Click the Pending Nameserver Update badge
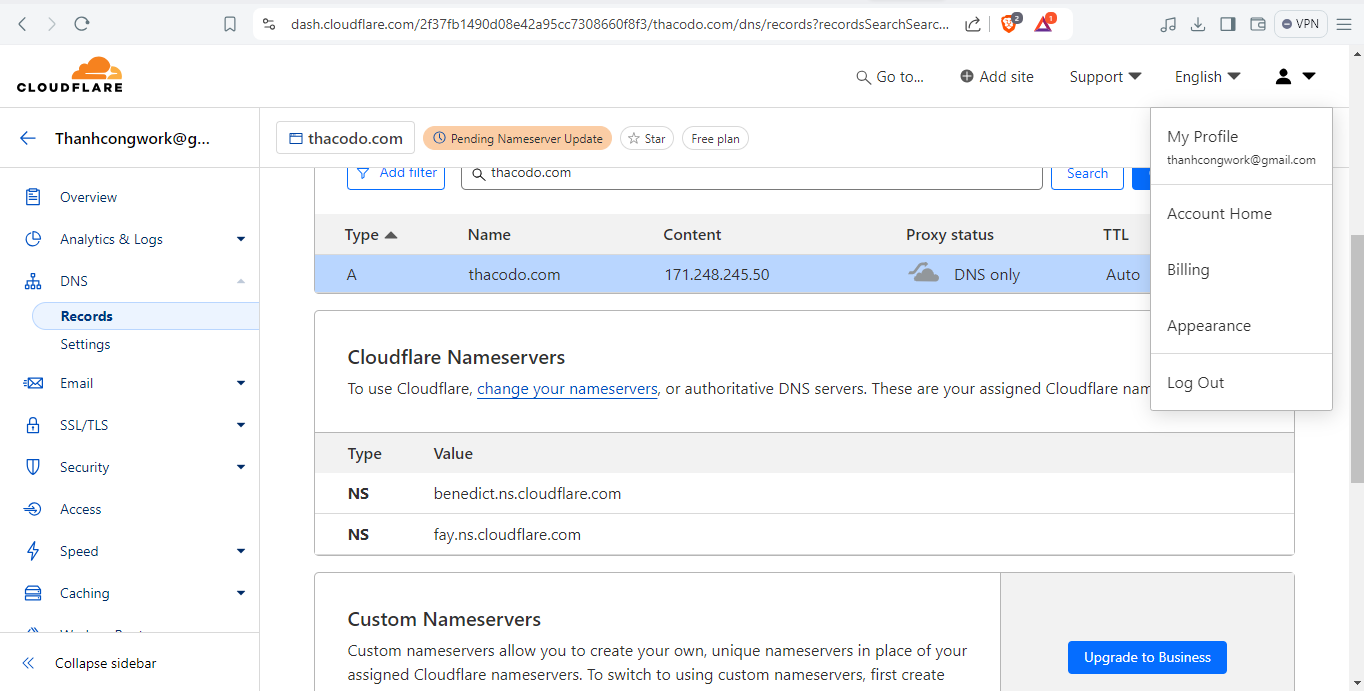The width and height of the screenshot is (1364, 691). coord(517,138)
